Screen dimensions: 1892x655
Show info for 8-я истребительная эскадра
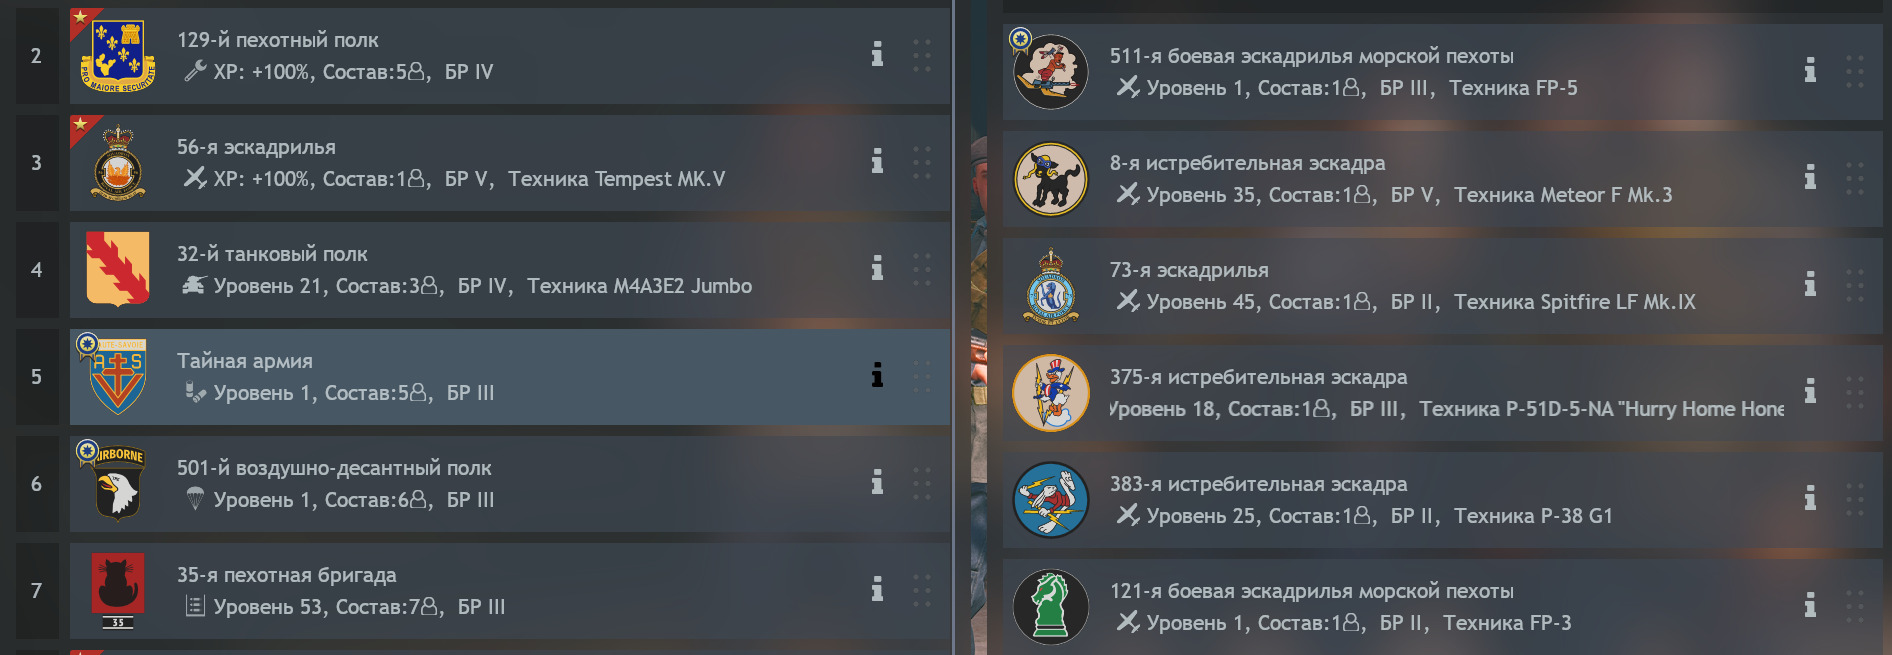pyautogui.click(x=1810, y=177)
